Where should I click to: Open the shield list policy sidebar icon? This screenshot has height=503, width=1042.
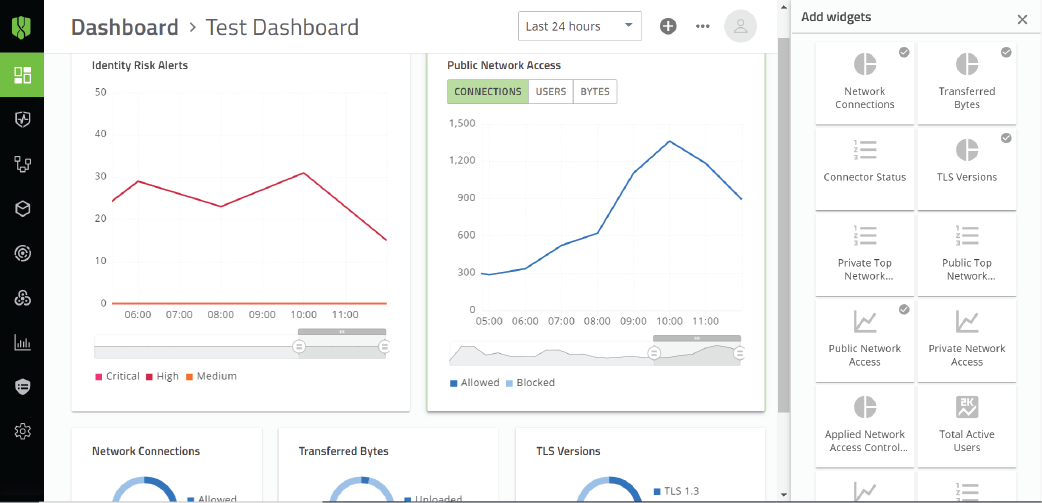(22, 387)
